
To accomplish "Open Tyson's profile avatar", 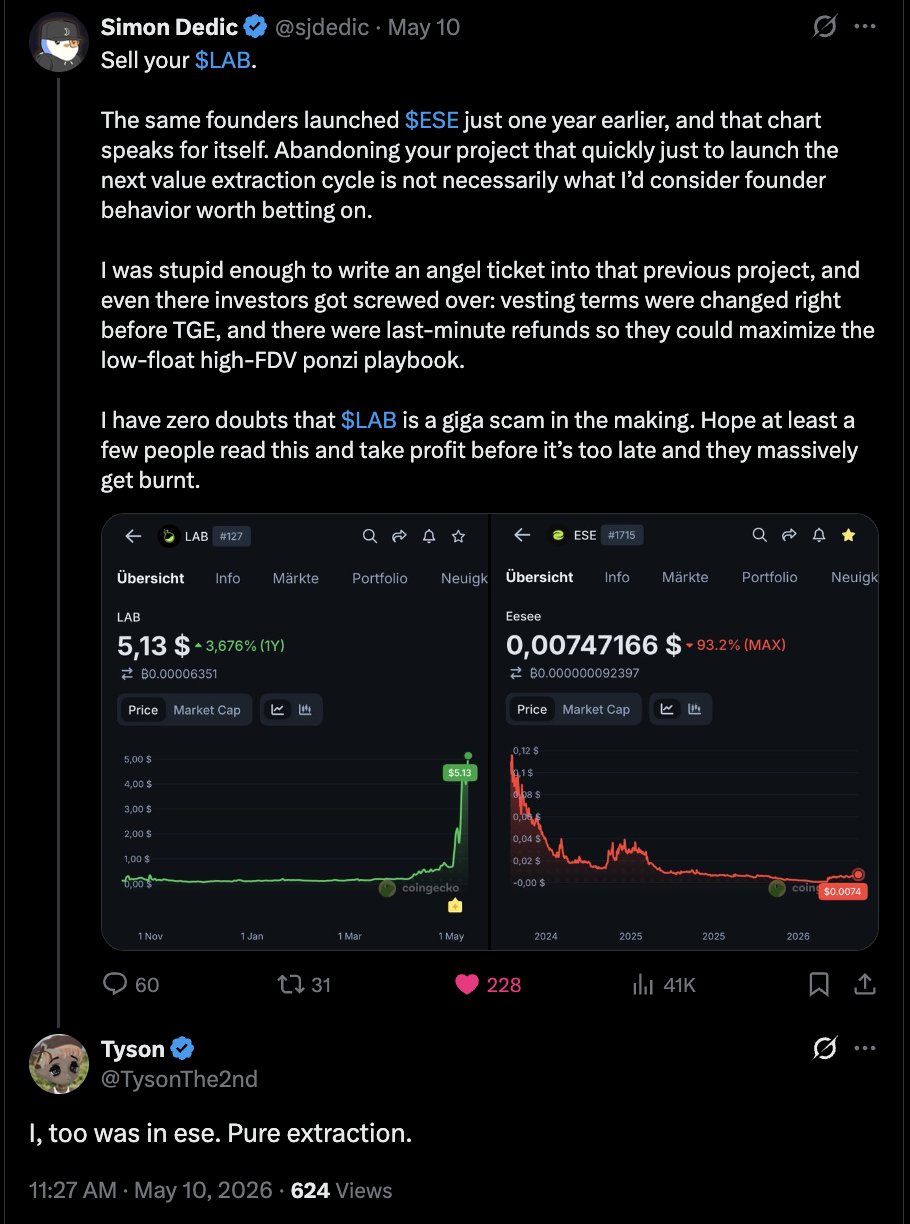I will [59, 1064].
